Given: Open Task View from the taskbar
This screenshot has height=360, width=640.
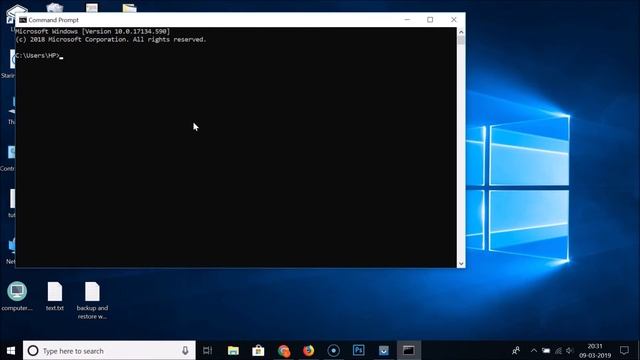Looking at the screenshot, I should coord(207,351).
